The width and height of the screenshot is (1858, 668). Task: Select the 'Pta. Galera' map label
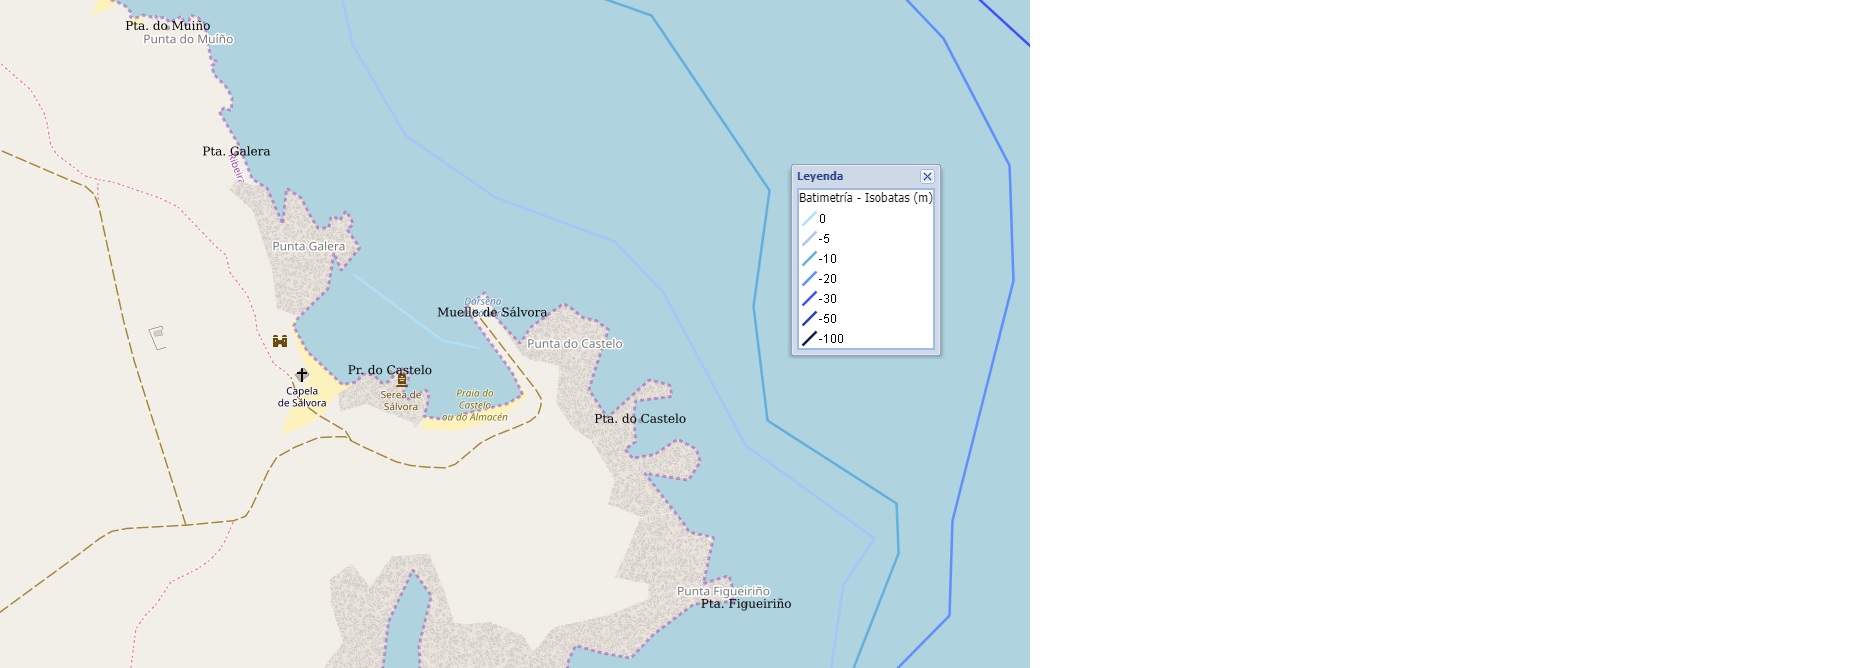click(x=236, y=151)
